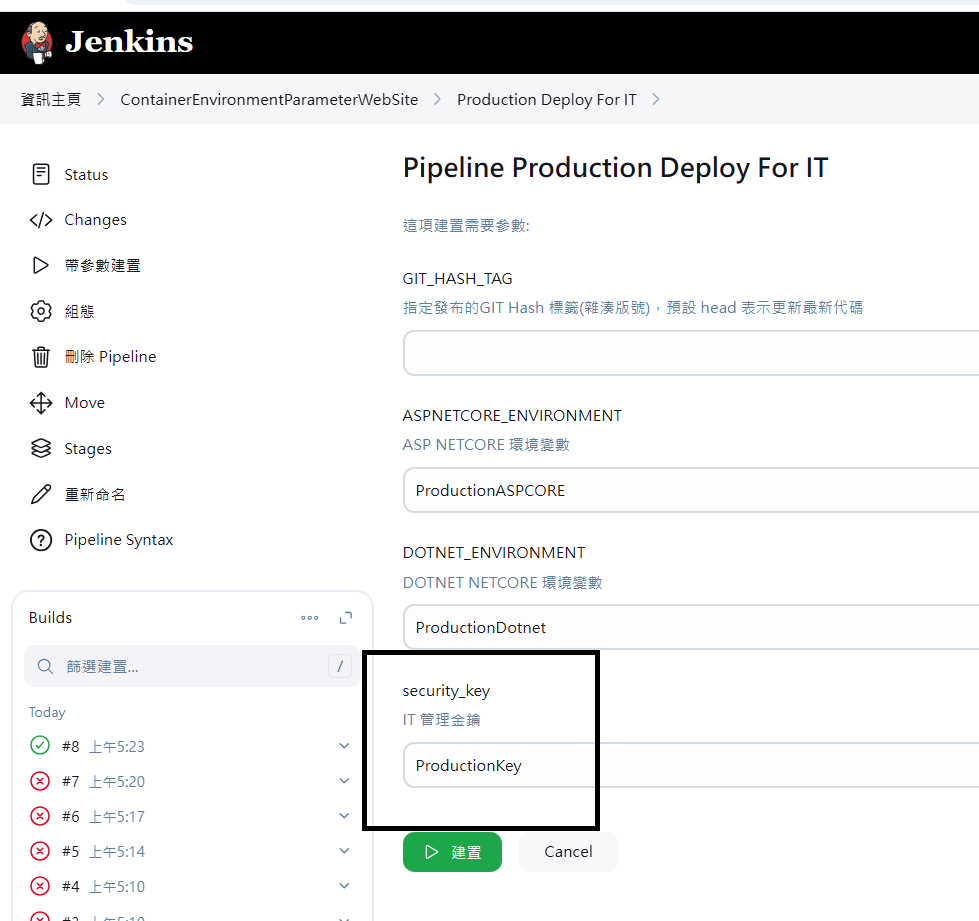The image size is (979, 921).
Task: Click red failed icon for build #4
Action: tap(40, 885)
